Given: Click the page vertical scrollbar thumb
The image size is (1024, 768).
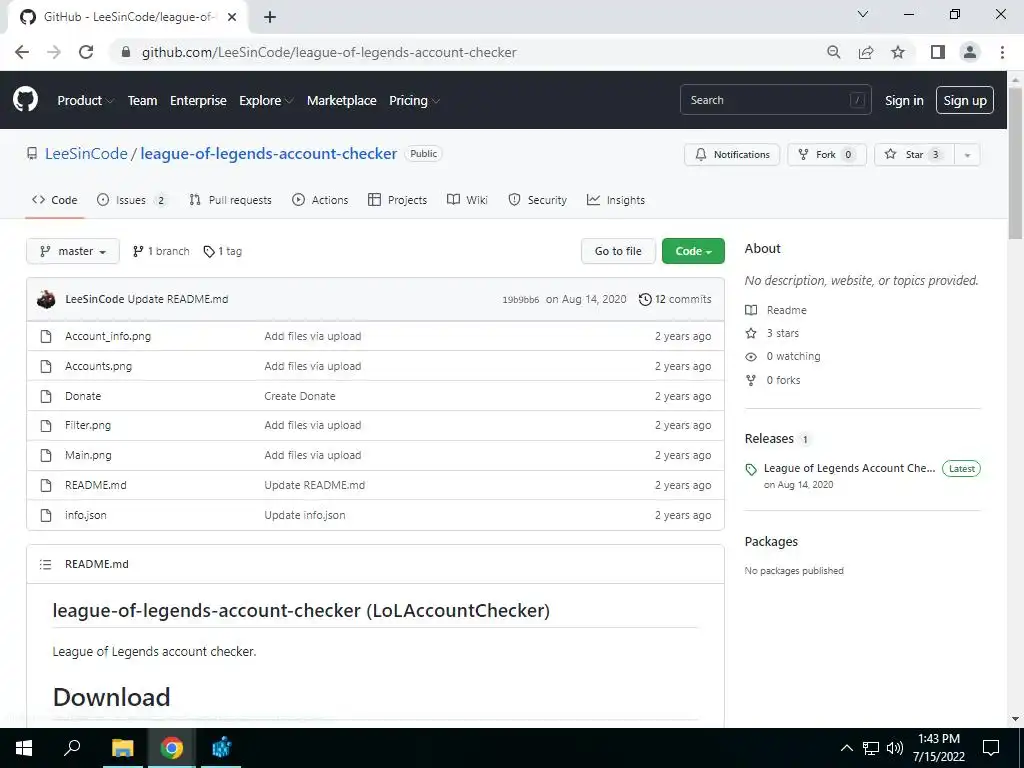Looking at the screenshot, I should point(1015,163).
